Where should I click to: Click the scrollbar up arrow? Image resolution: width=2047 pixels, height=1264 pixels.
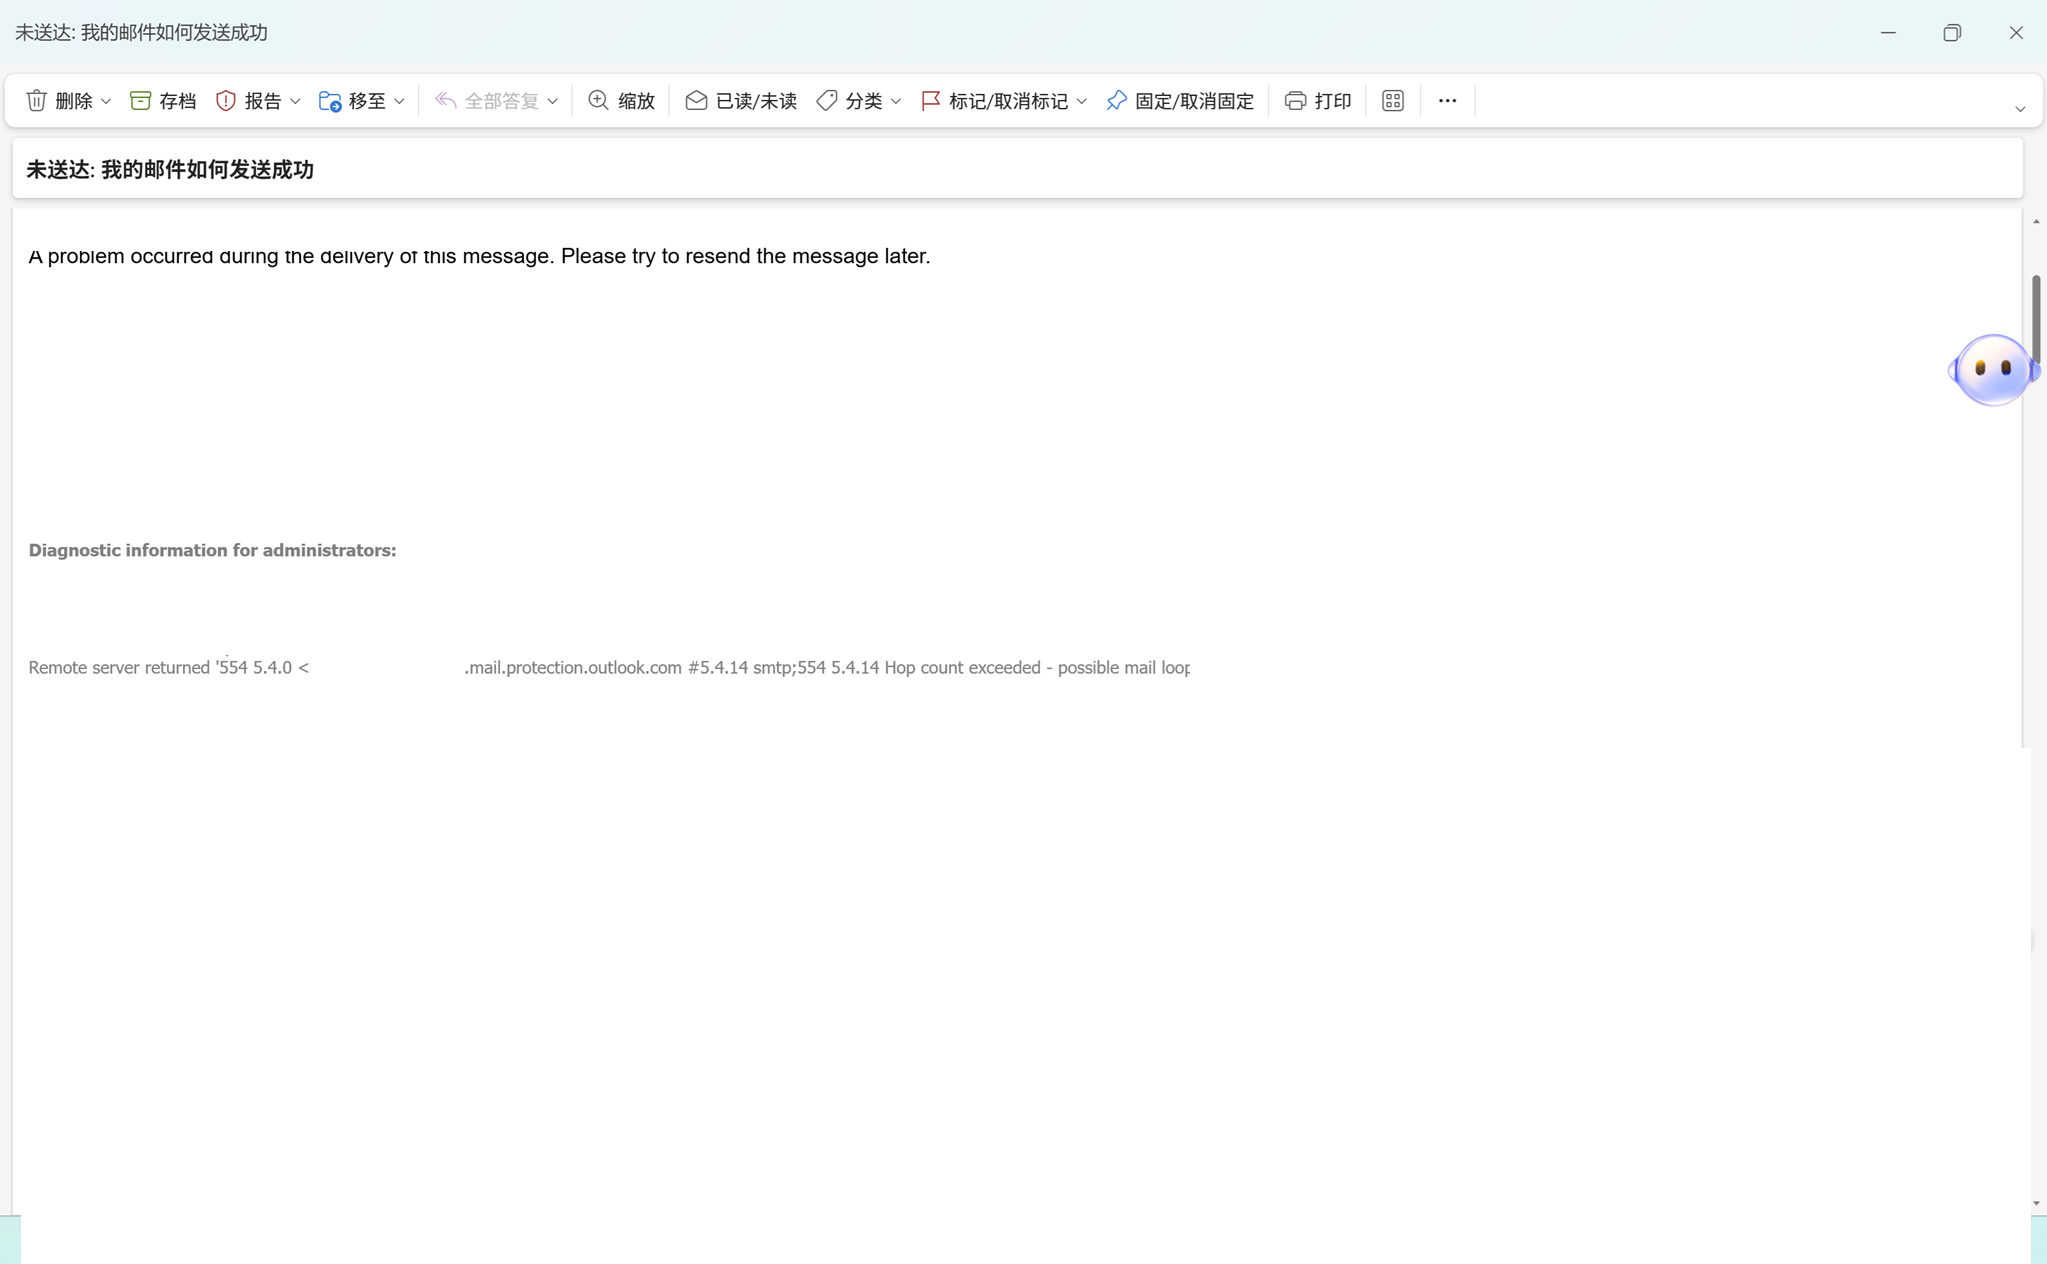(x=2036, y=222)
